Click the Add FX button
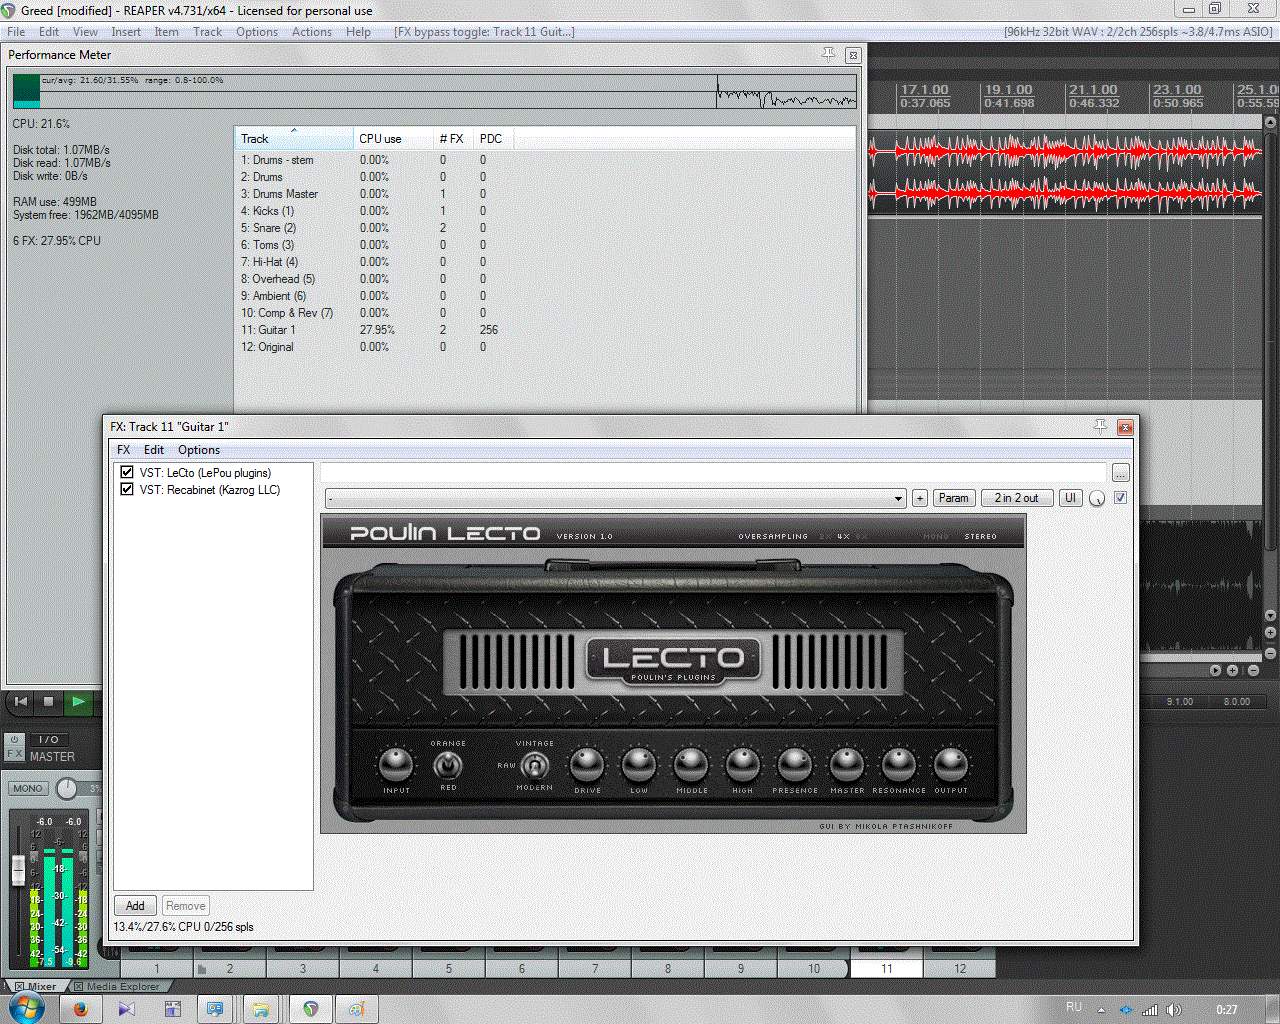1280x1024 pixels. point(135,906)
